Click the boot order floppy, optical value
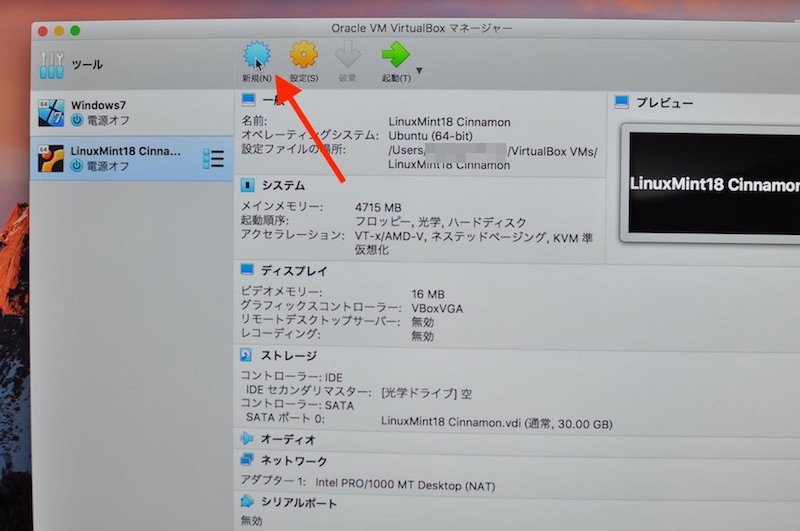 (x=440, y=222)
